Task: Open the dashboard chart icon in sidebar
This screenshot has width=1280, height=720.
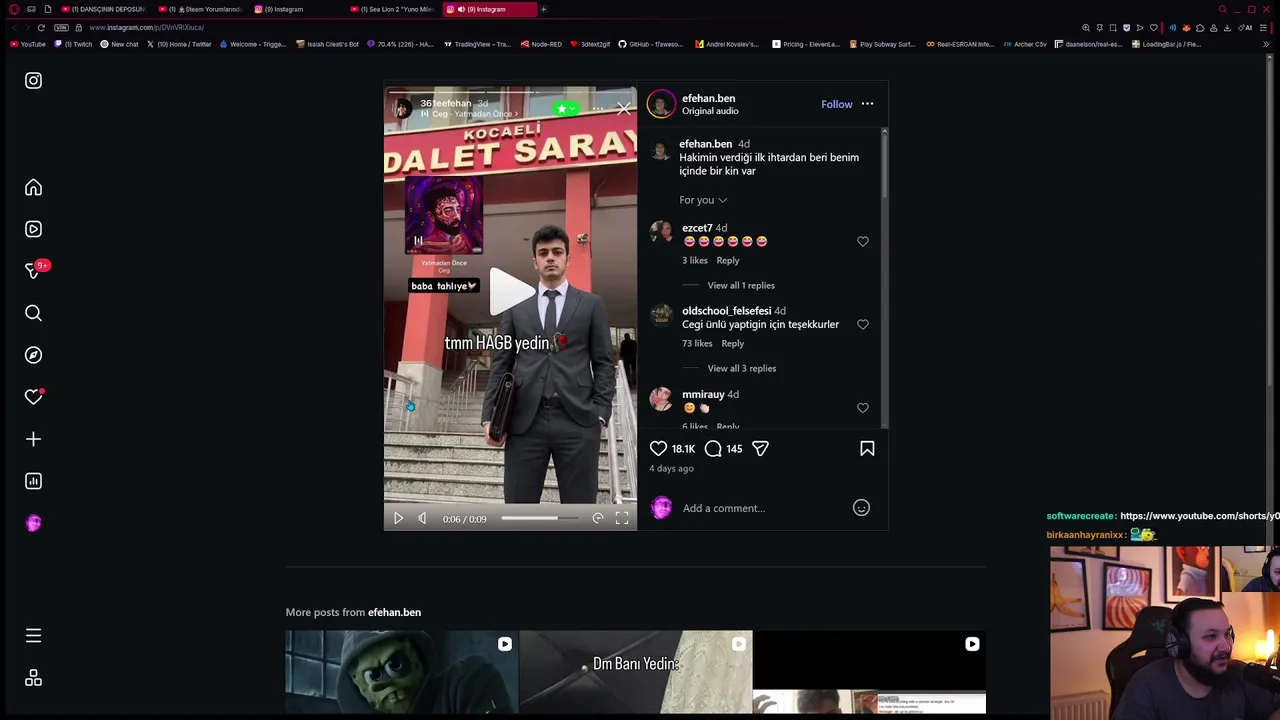Action: (x=33, y=481)
